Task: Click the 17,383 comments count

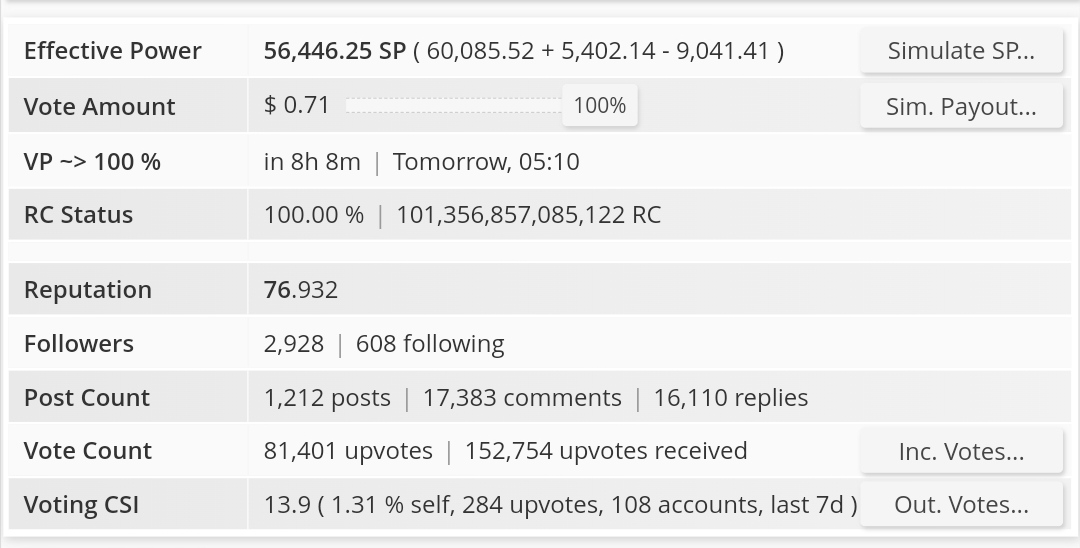Action: pyautogui.click(x=522, y=398)
